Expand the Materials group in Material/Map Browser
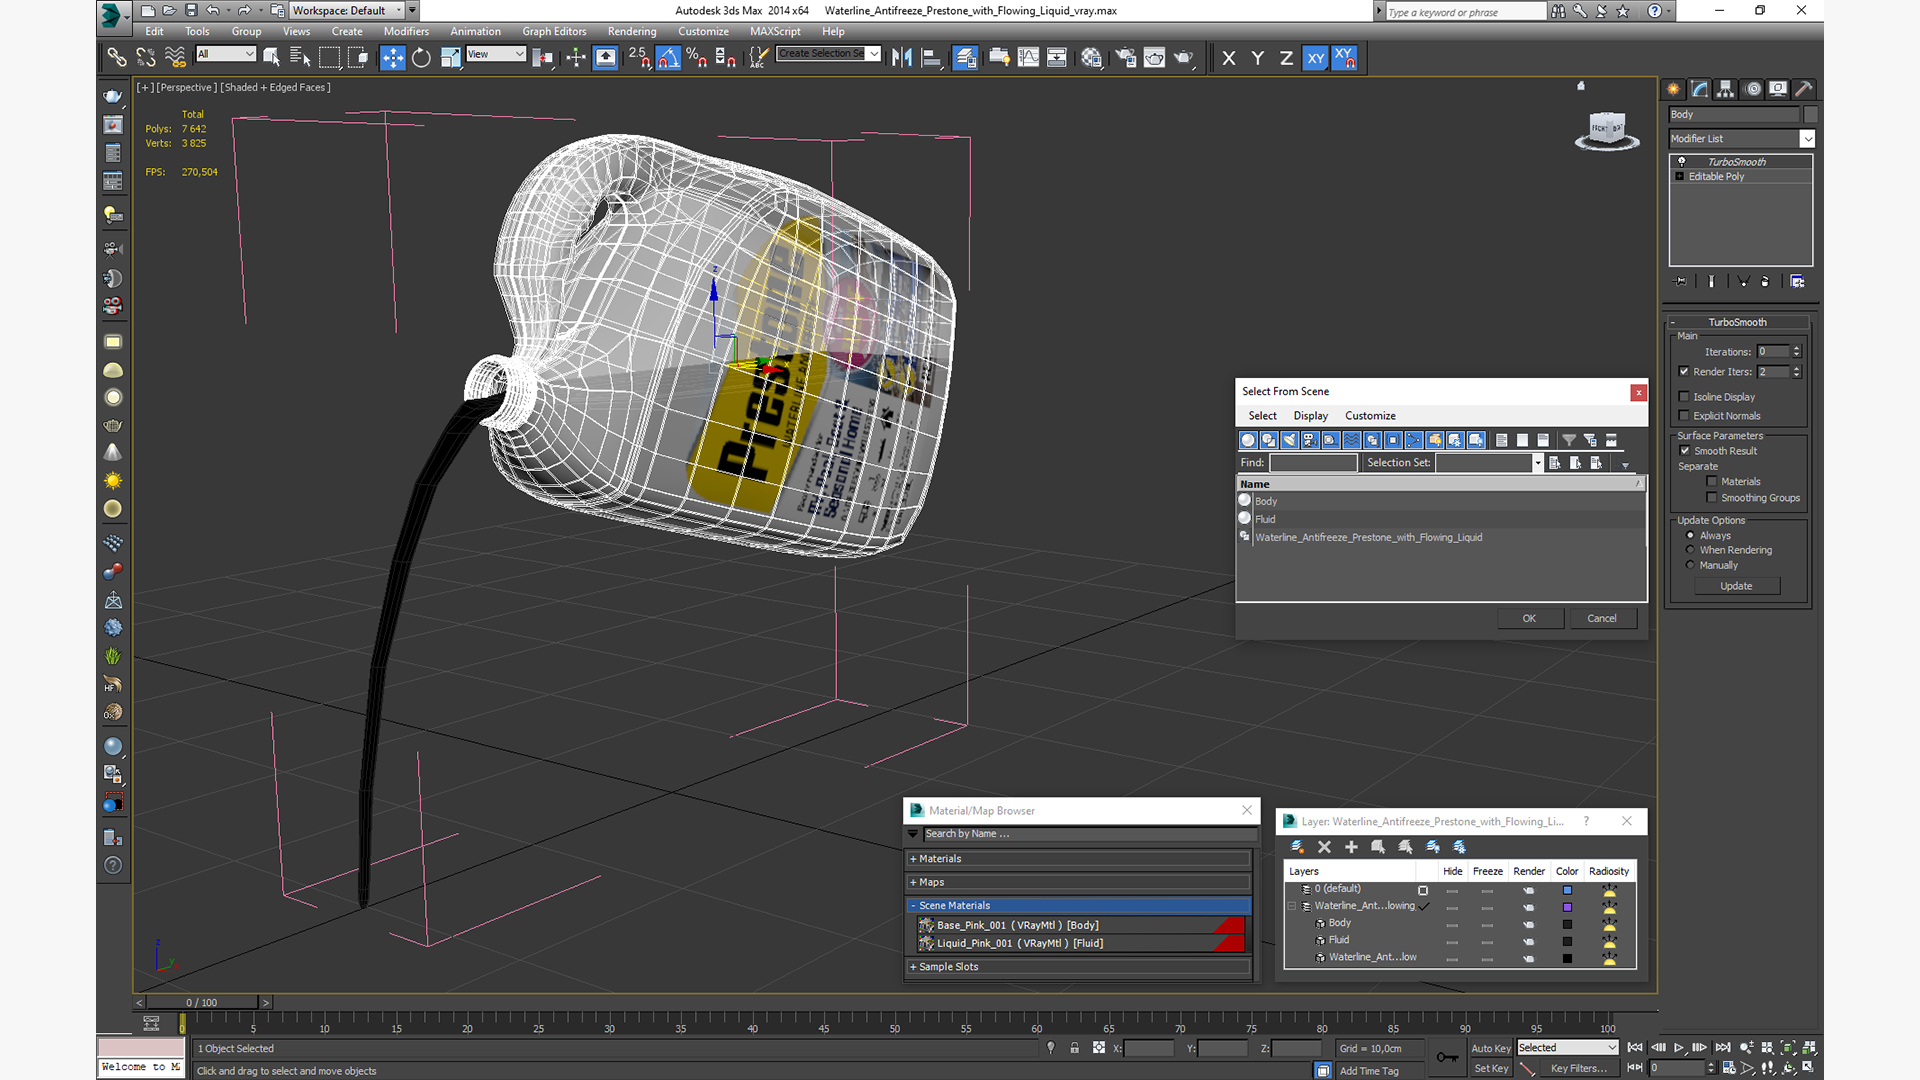 click(x=1079, y=858)
